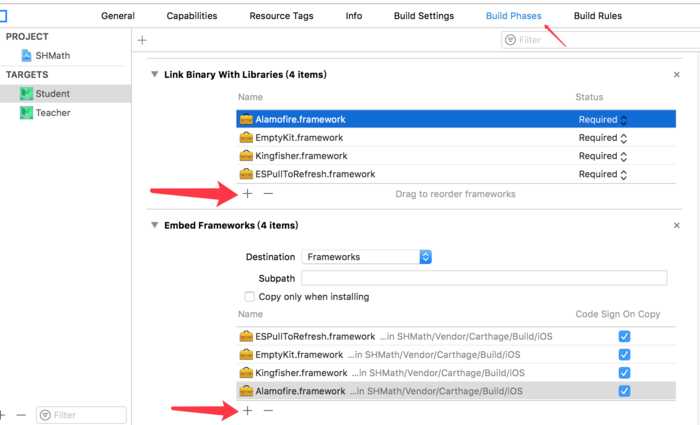The height and width of the screenshot is (425, 700).
Task: Remove selected embedded framework with minus
Action: tap(268, 411)
